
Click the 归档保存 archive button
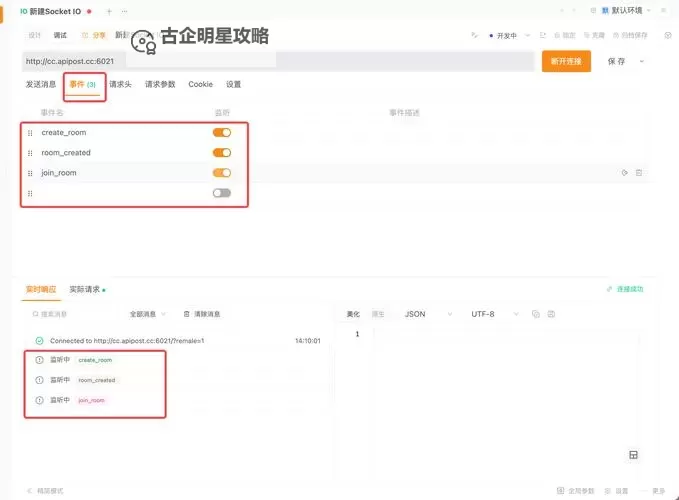coord(630,35)
